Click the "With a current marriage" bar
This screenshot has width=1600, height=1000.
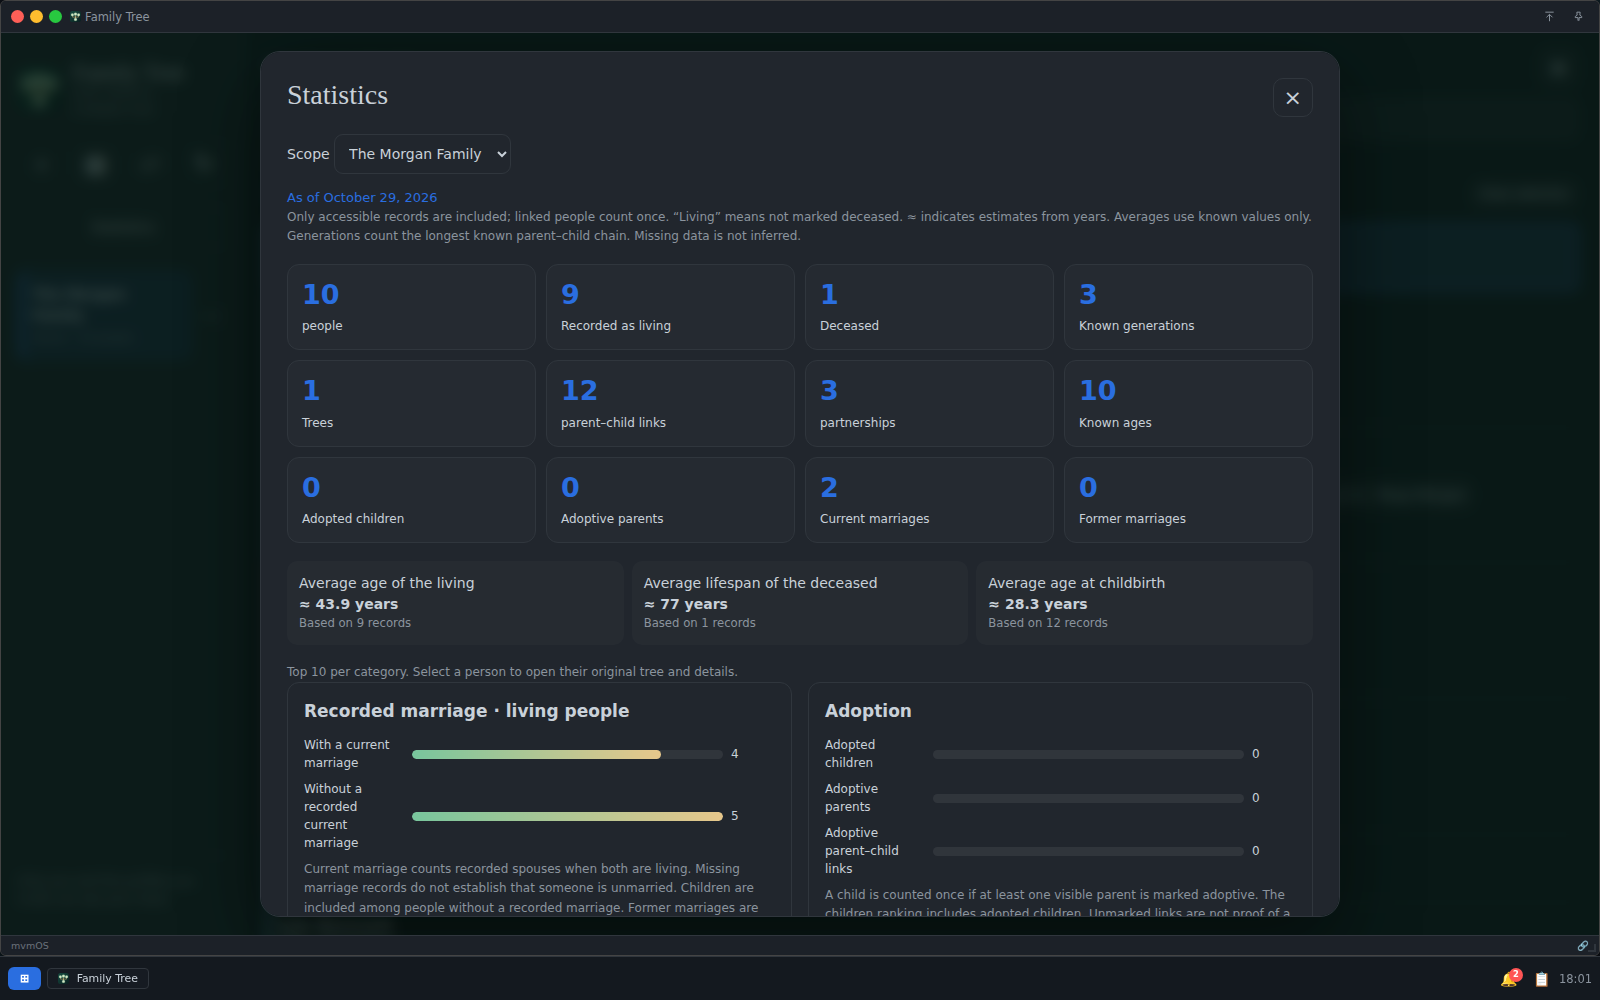coord(567,754)
